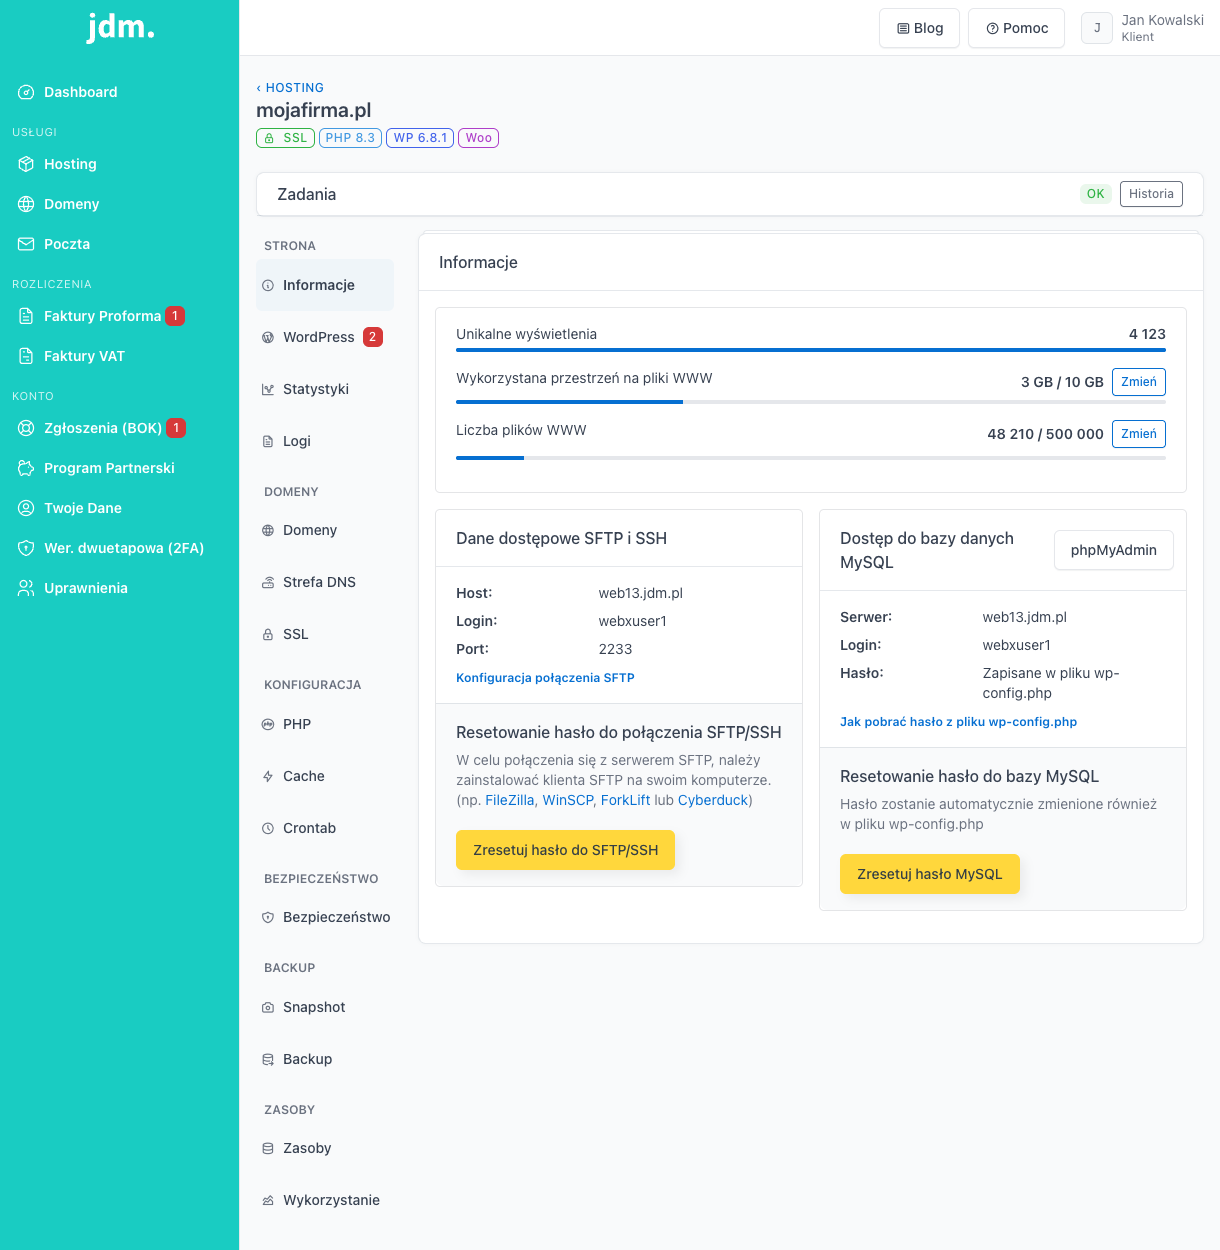Image resolution: width=1220 pixels, height=1250 pixels.
Task: Follow the Konfiguracja połączenia SFTP link
Action: [545, 678]
